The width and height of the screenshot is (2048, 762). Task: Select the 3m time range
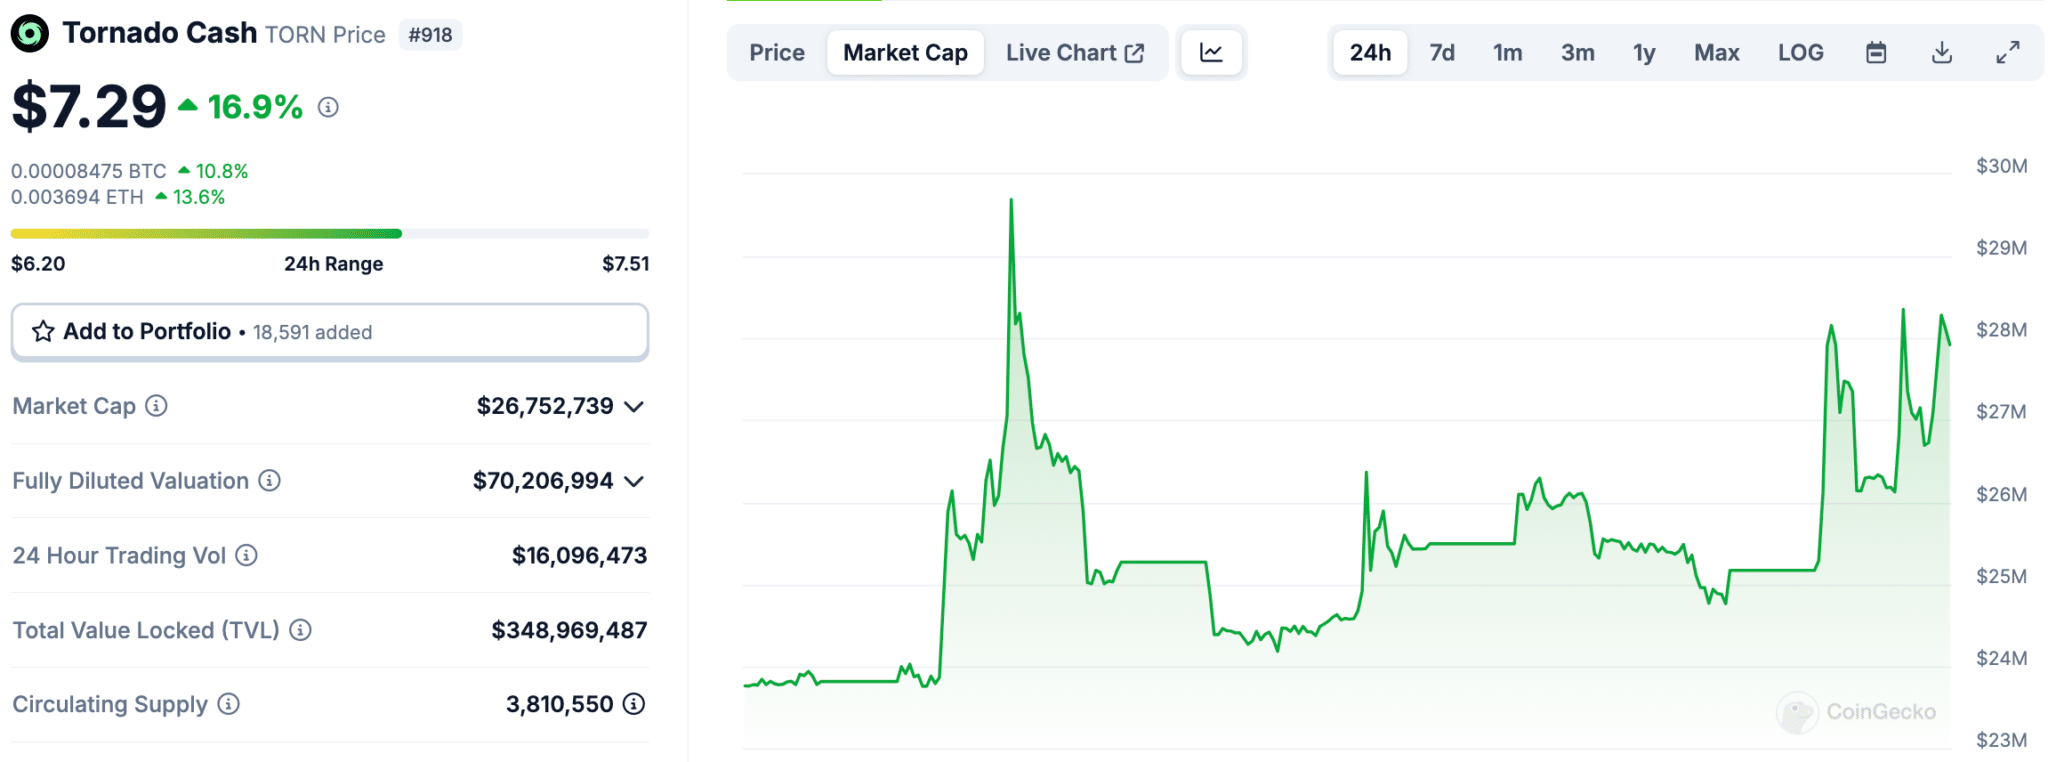pos(1578,53)
